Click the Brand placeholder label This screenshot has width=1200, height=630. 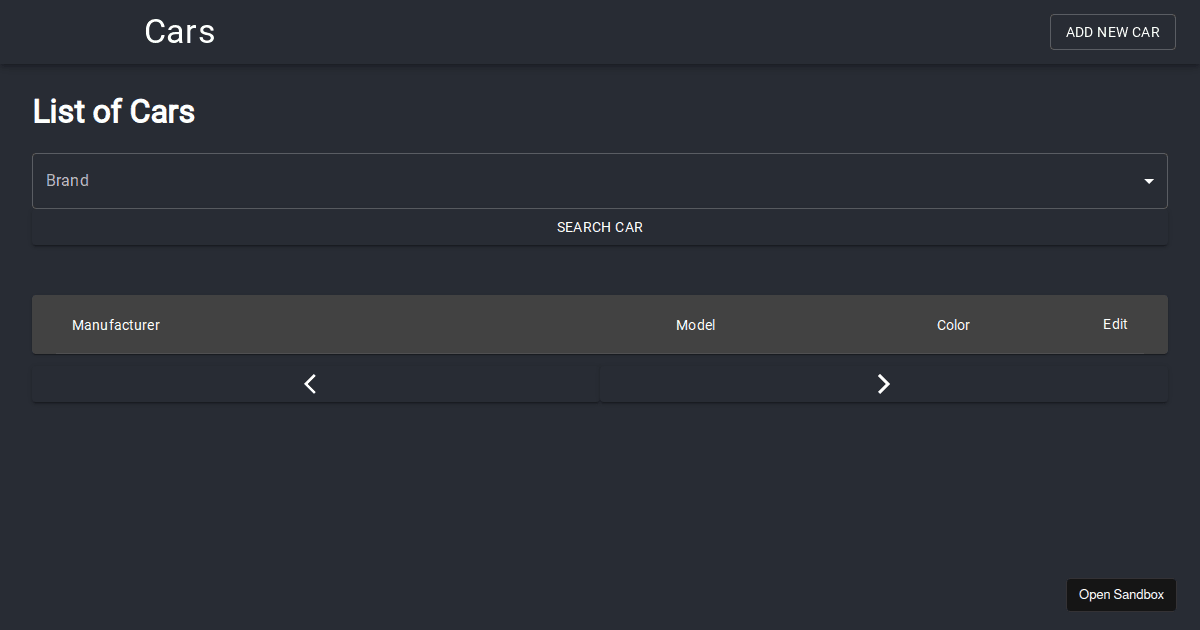68,181
